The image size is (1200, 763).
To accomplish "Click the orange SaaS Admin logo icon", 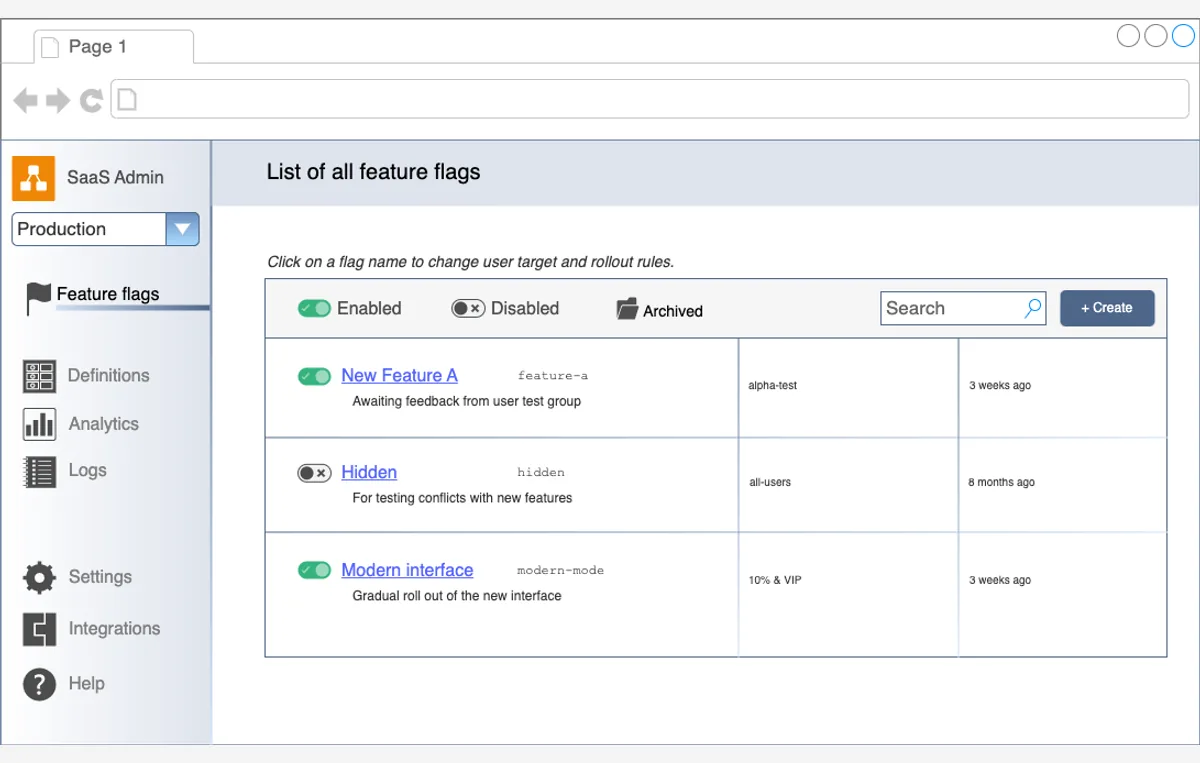I will coord(33,178).
